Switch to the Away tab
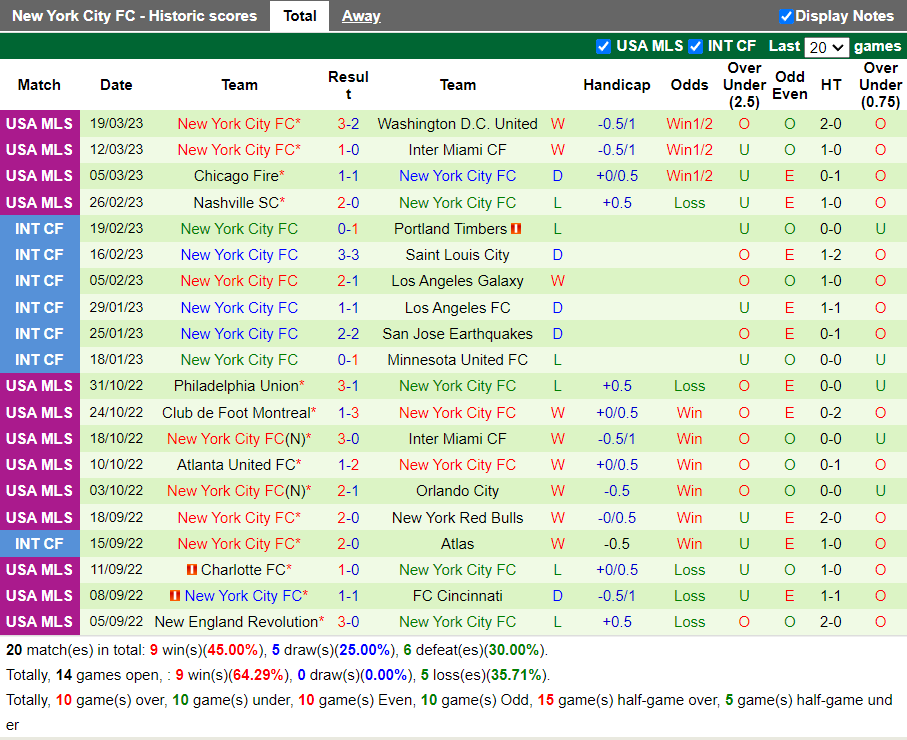This screenshot has width=907, height=740. tap(360, 16)
